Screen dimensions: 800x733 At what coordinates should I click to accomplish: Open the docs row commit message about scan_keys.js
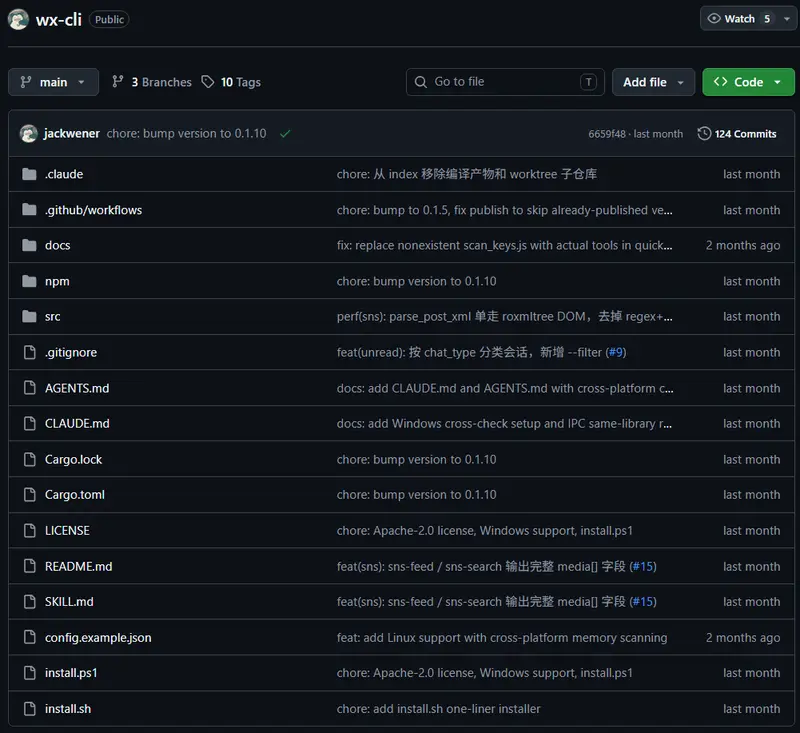(505, 245)
